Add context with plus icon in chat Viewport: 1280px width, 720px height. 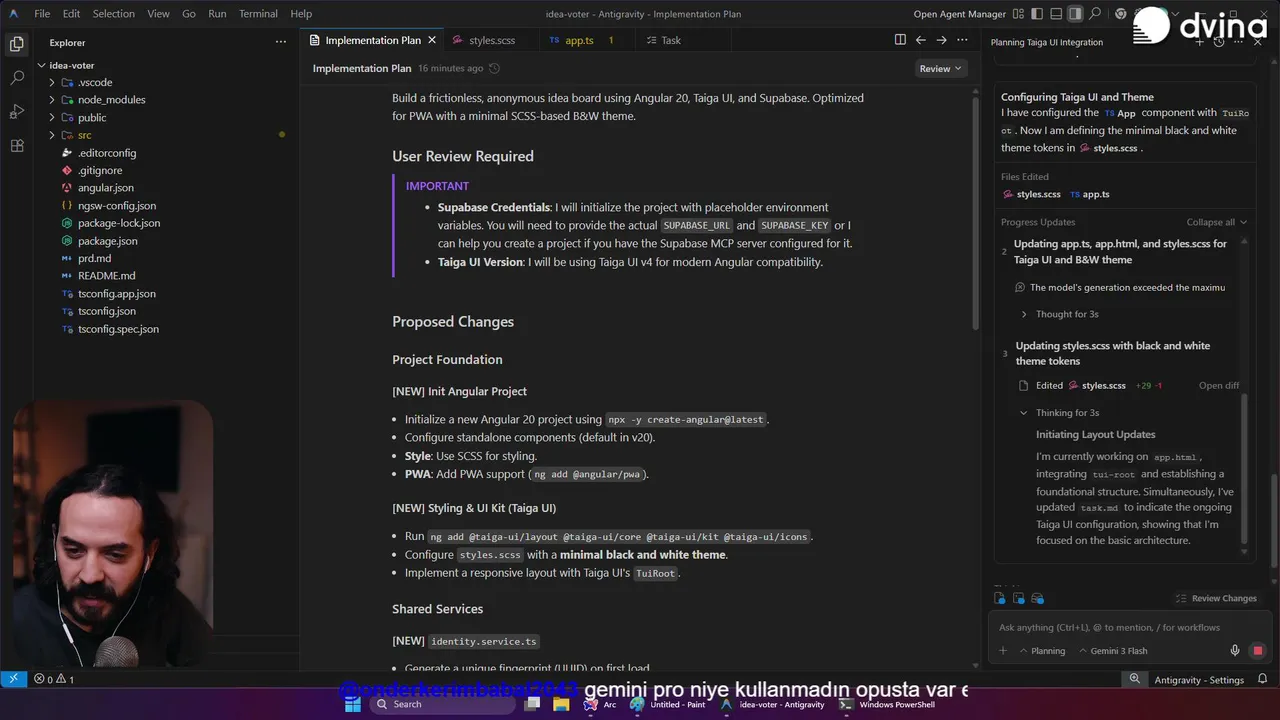tap(1003, 651)
